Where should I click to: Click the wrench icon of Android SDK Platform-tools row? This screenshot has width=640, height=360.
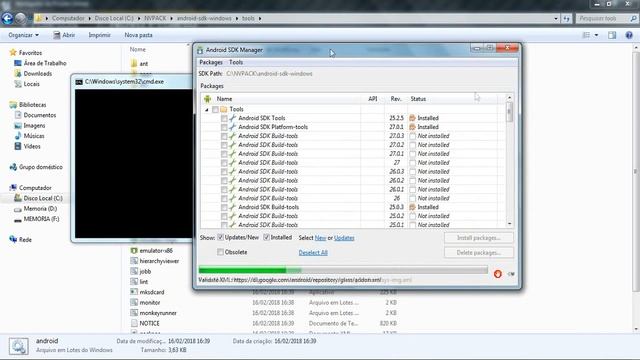click(233, 127)
